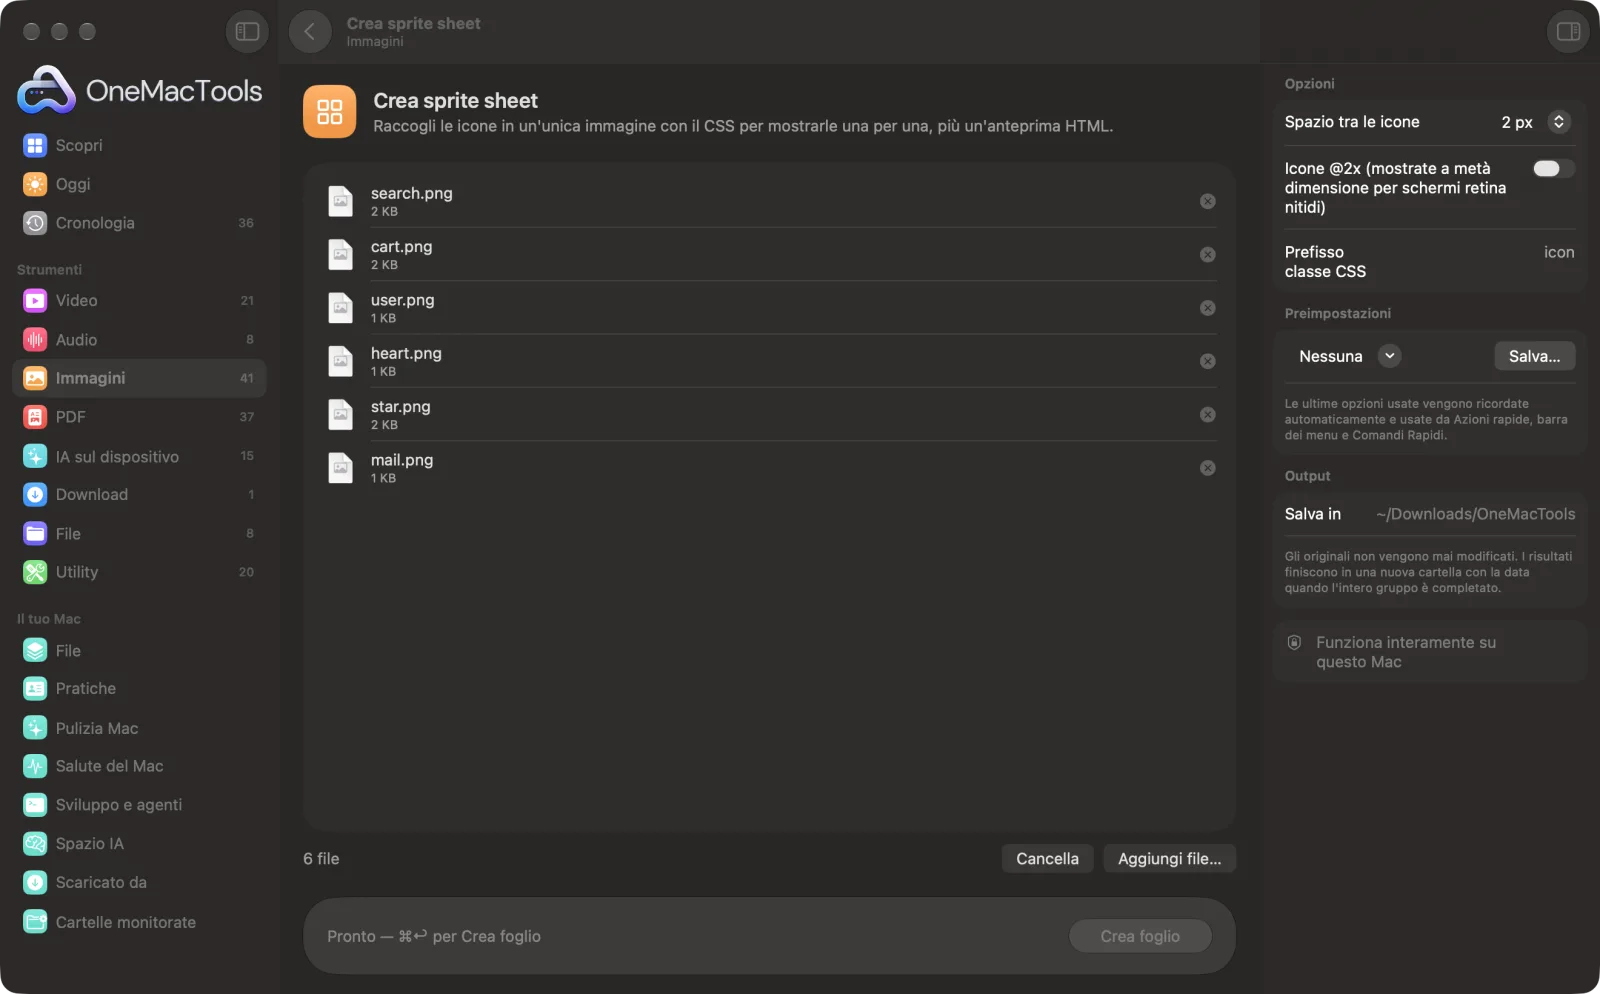
Task: Remove cart.png from the list
Action: point(1208,255)
